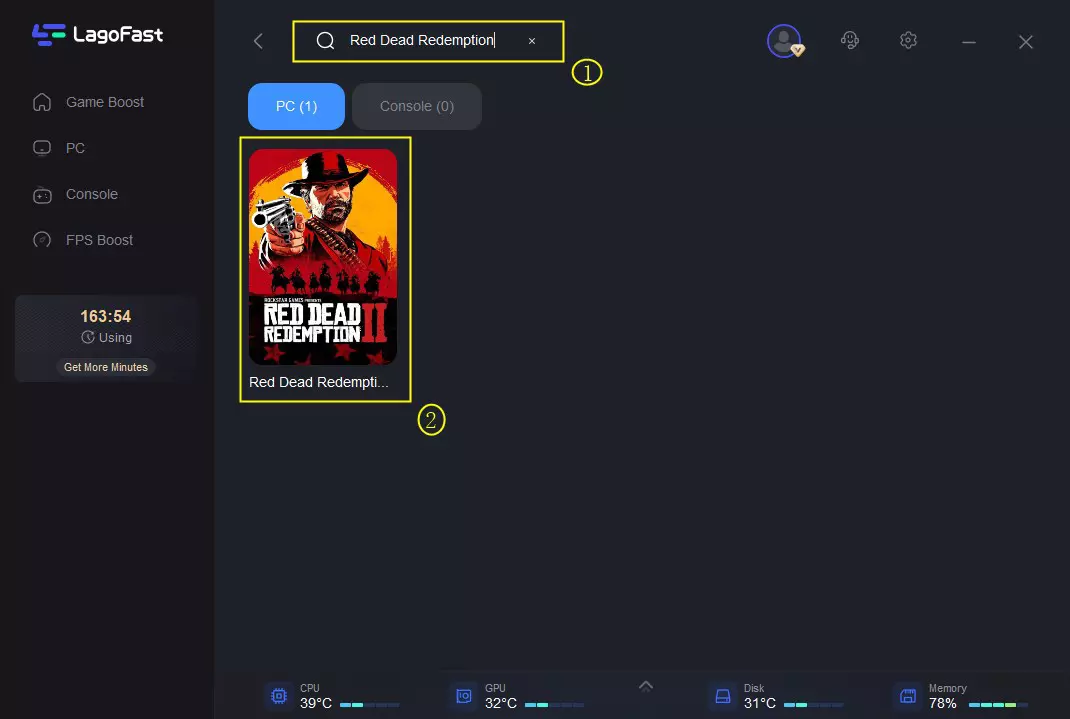Click the Red Dead Redempti... game title
Viewport: 1070px width, 719px height.
click(x=319, y=382)
